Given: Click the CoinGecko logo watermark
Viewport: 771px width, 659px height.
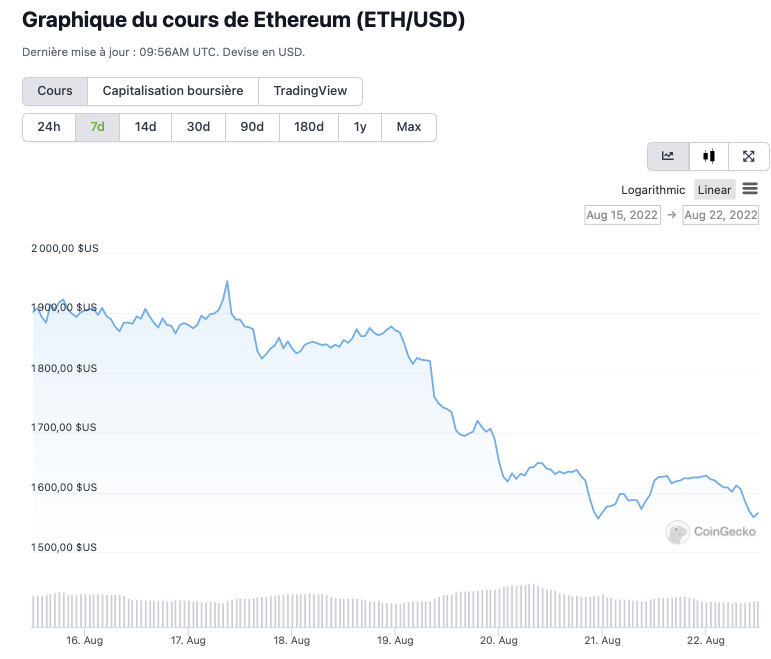Looking at the screenshot, I should point(706,532).
